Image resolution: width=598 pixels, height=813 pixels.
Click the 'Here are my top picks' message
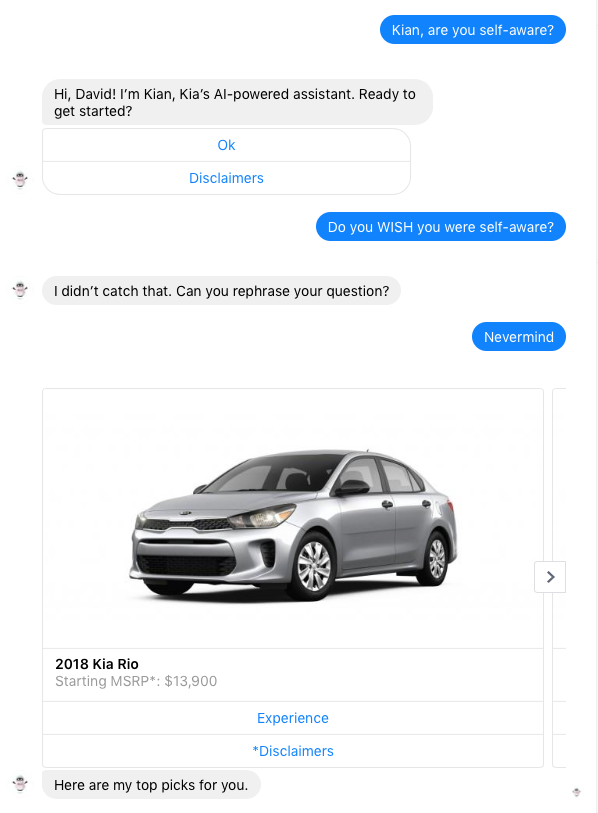(x=151, y=784)
